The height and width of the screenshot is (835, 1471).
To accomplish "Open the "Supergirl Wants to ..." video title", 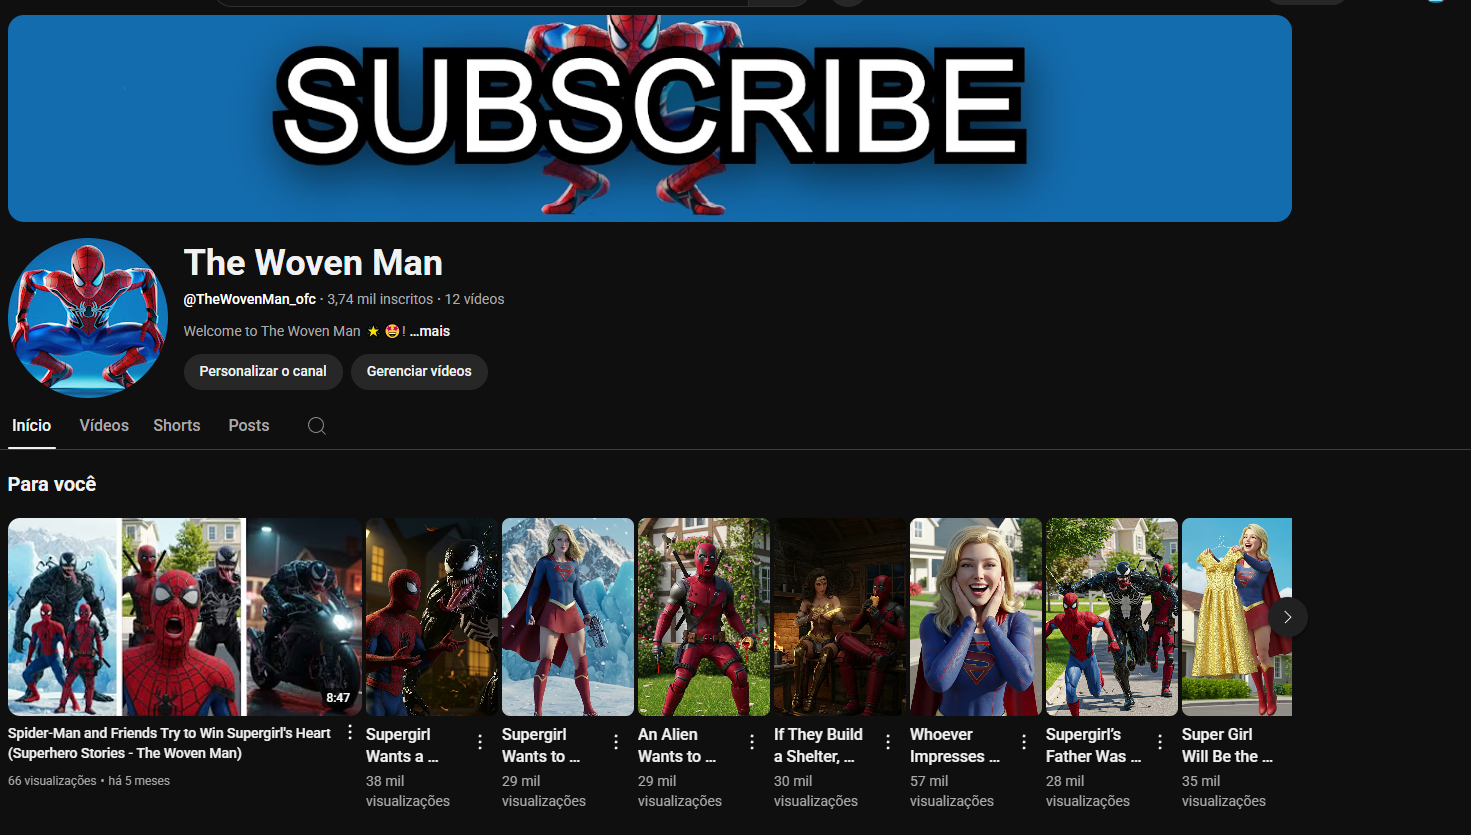I will tap(541, 745).
